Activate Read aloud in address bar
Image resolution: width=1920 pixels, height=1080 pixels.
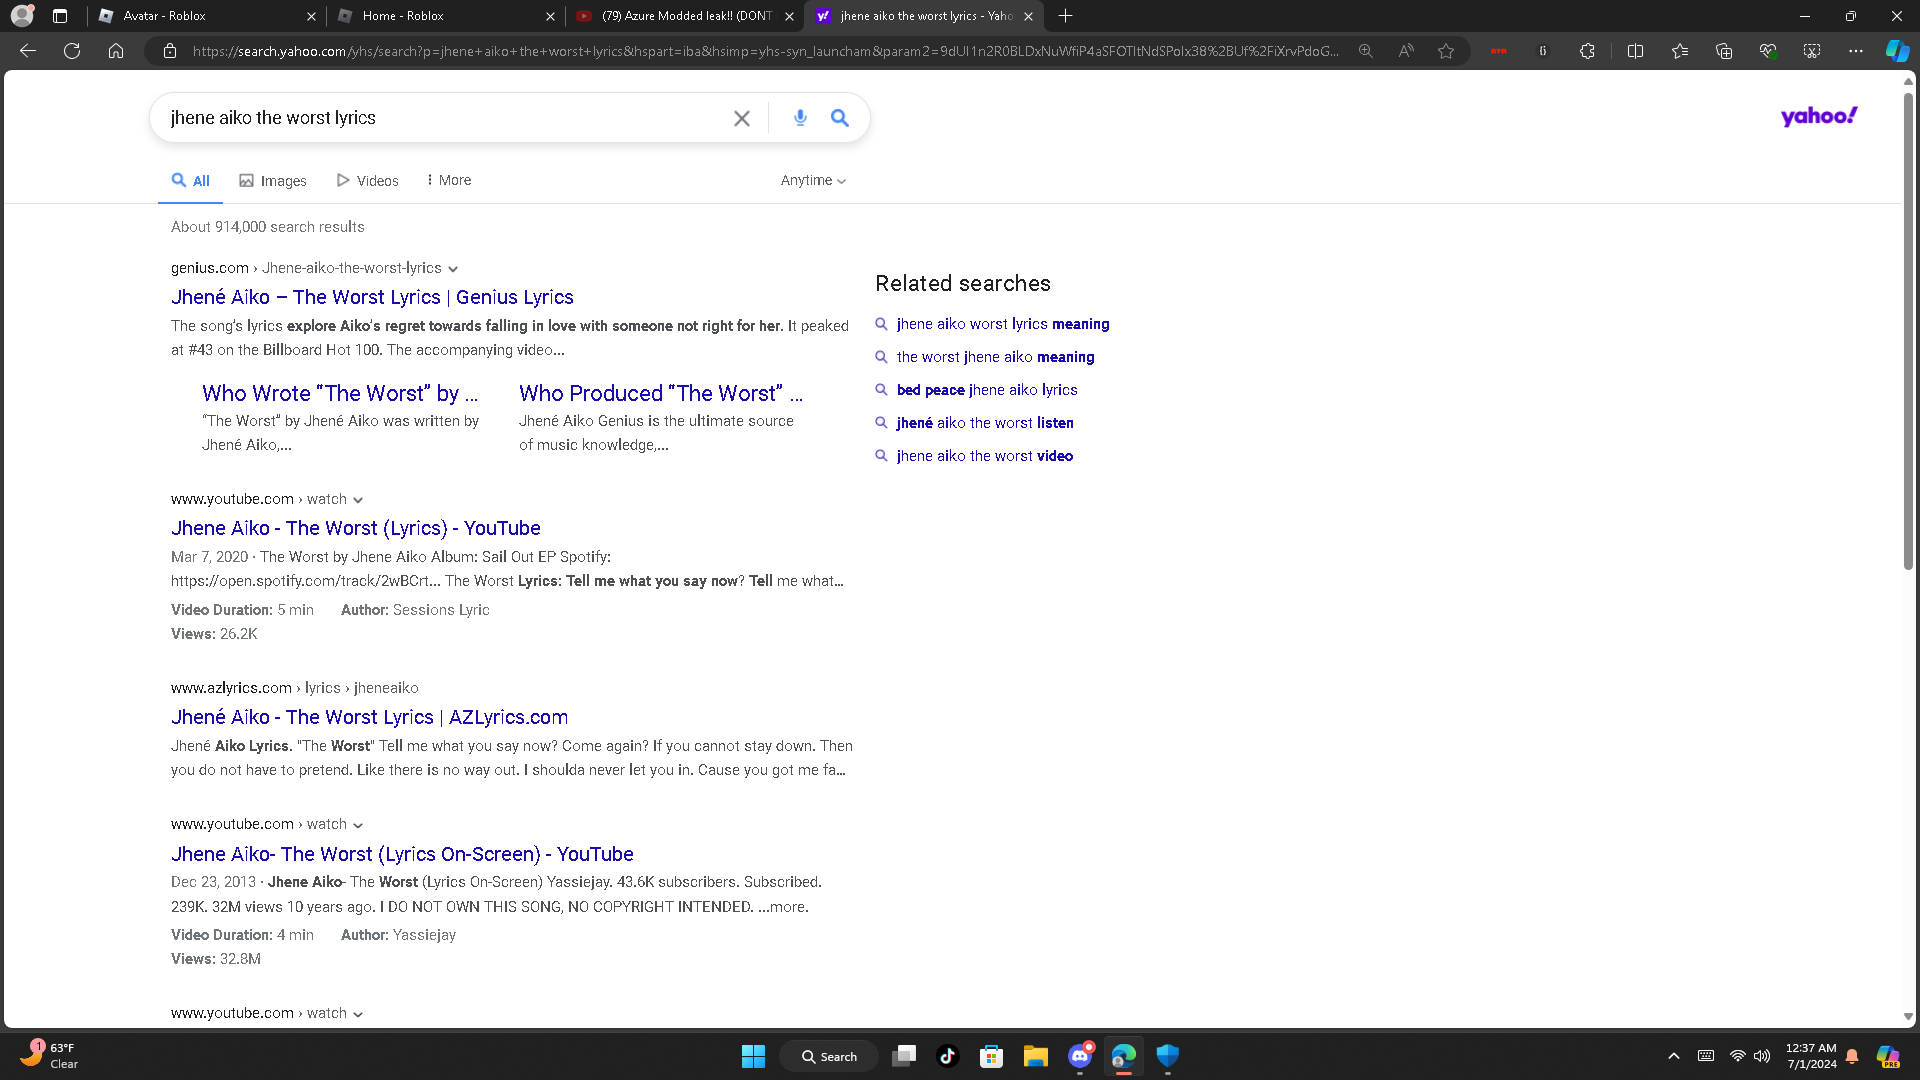click(1406, 51)
